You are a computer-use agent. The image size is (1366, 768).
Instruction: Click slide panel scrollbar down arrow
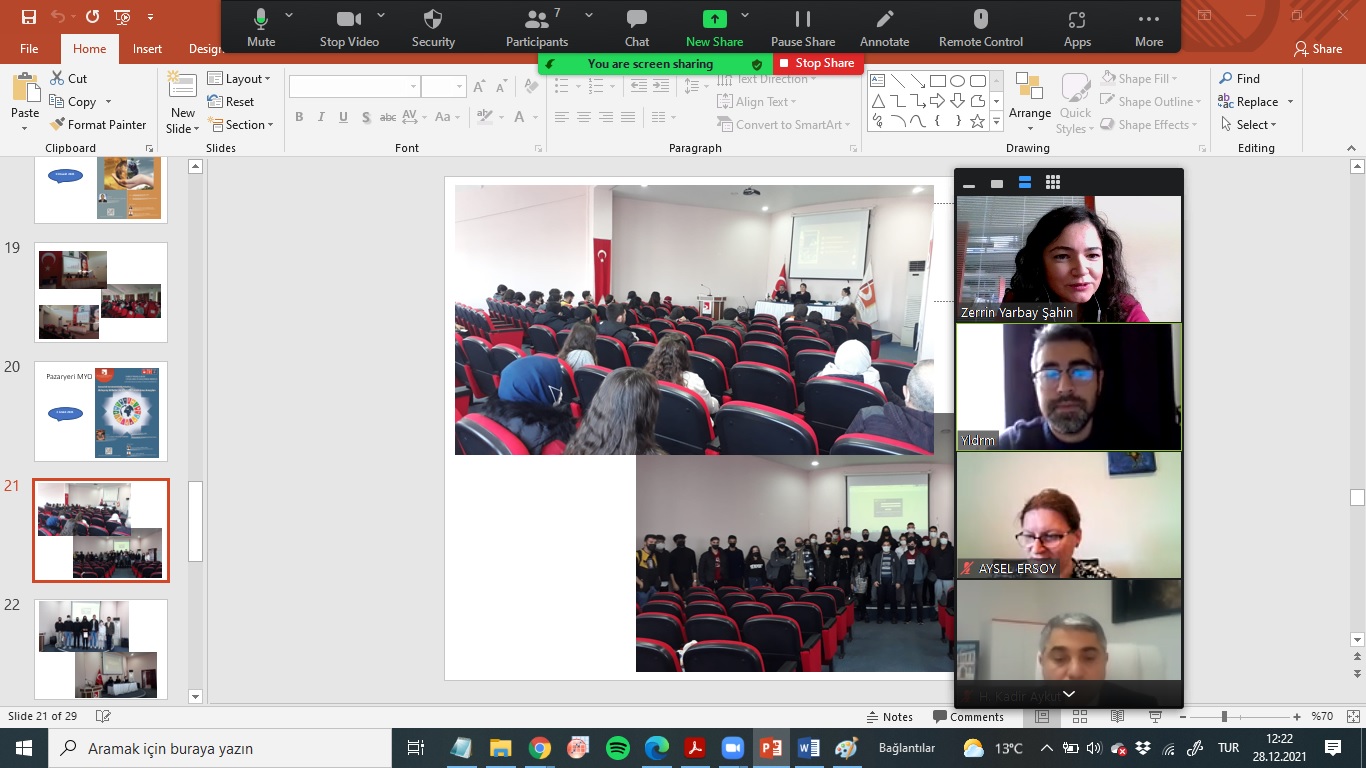[x=195, y=697]
